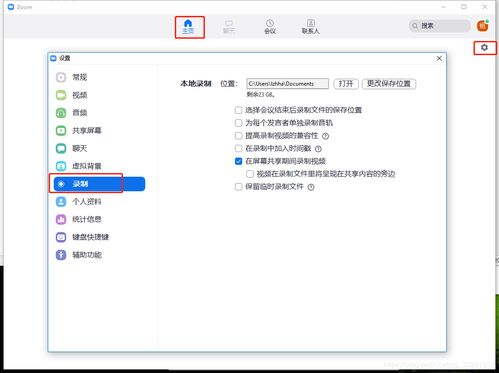Viewport: 499px width, 373px height.
Task: Select 共享屏幕 share screen icon
Action: coord(61,130)
